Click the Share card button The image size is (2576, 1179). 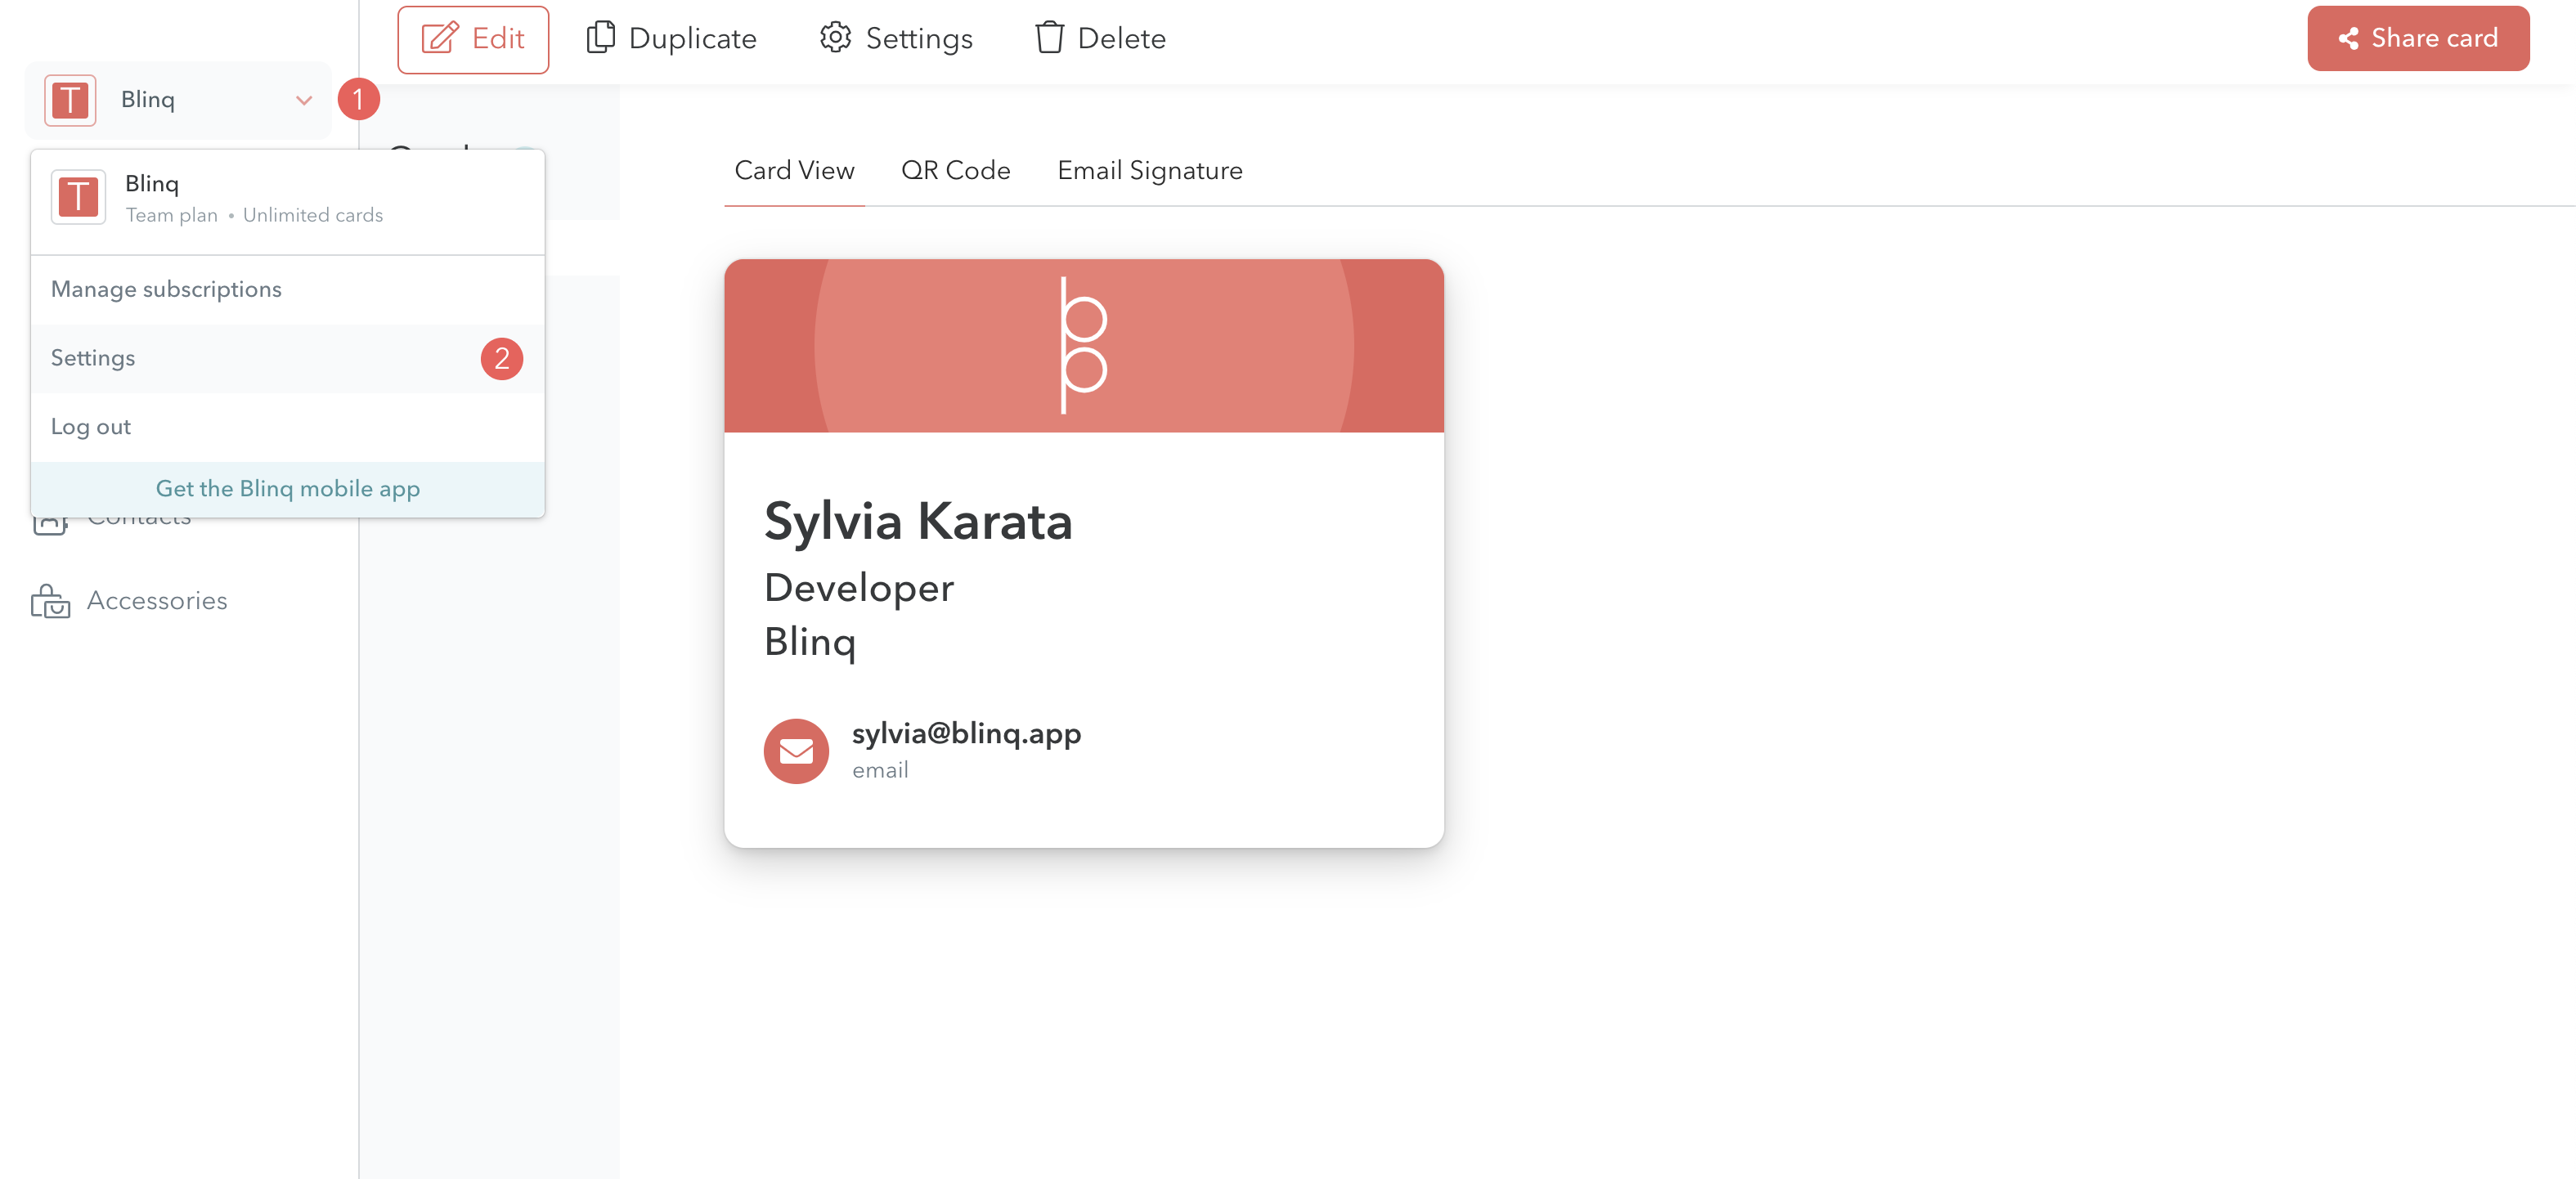[2418, 38]
